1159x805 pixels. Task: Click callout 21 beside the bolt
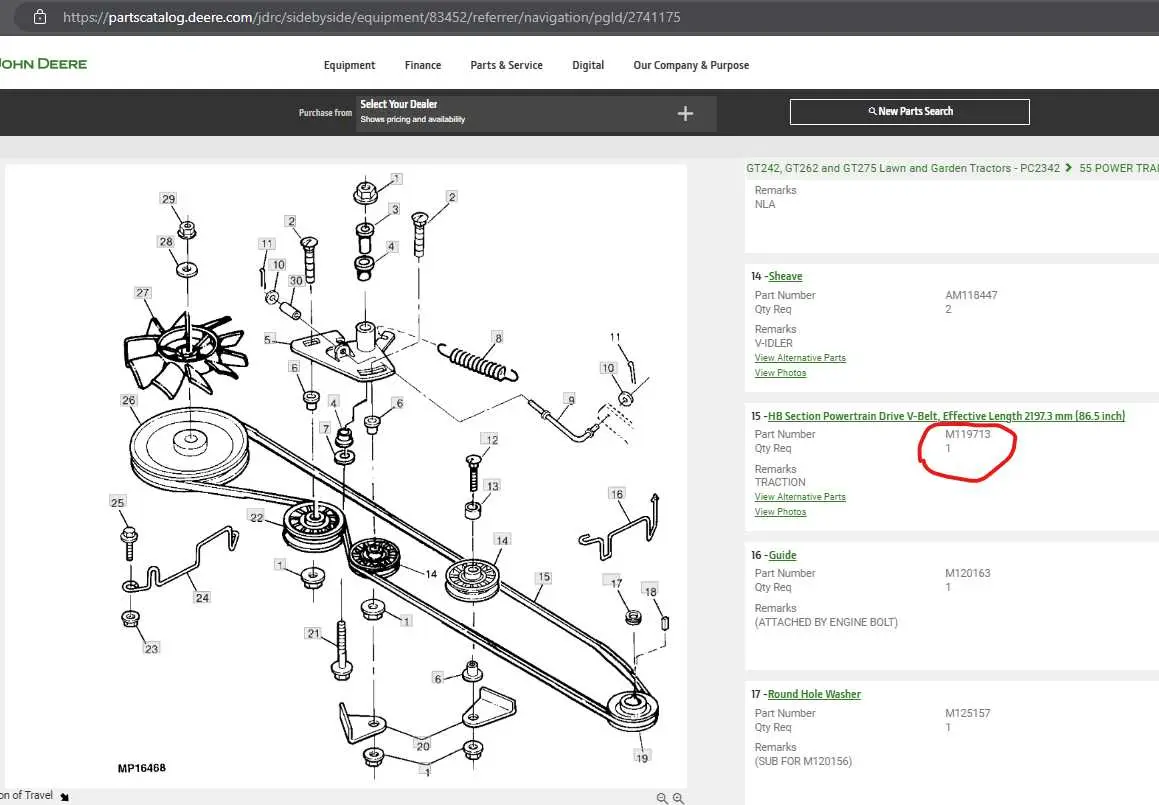tap(313, 634)
